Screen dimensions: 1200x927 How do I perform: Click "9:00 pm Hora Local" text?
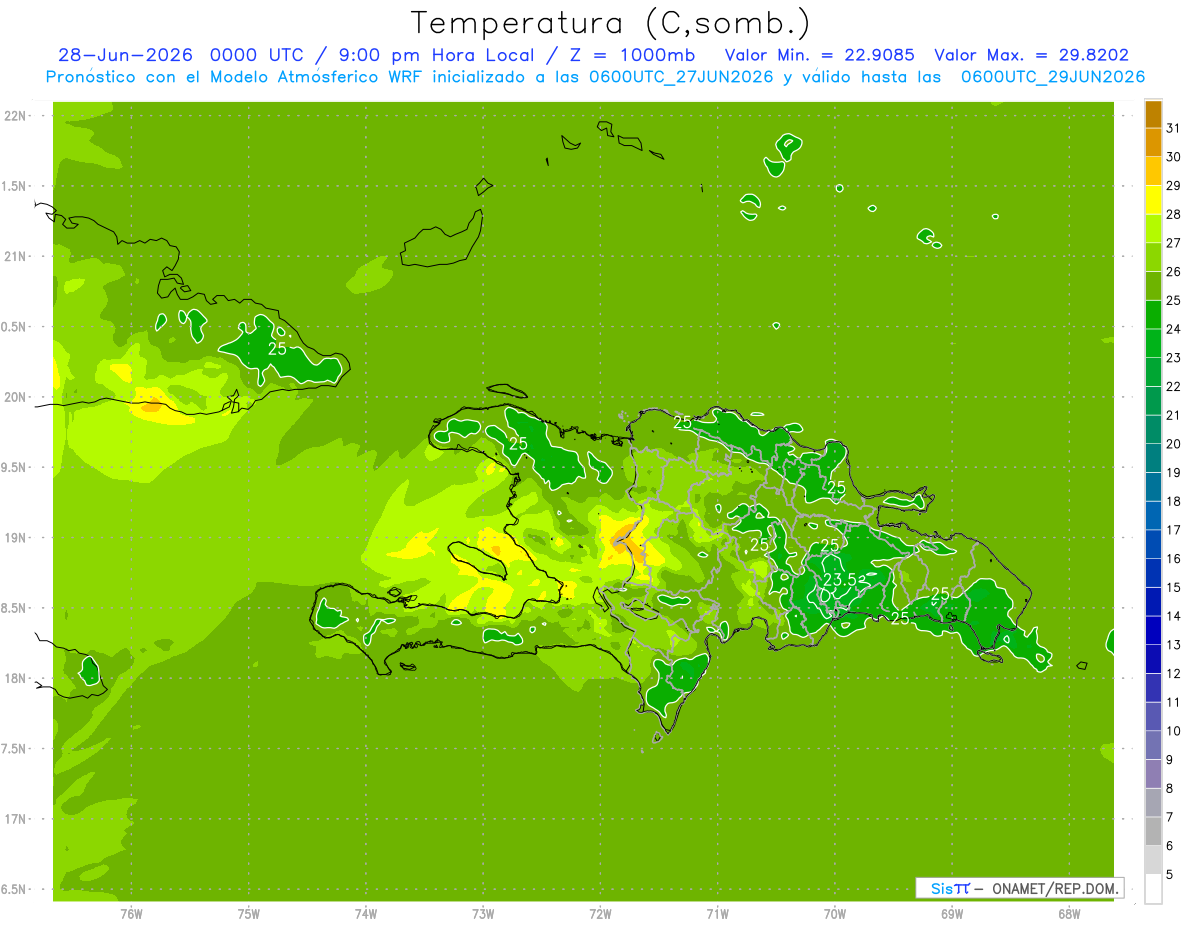pos(439,55)
